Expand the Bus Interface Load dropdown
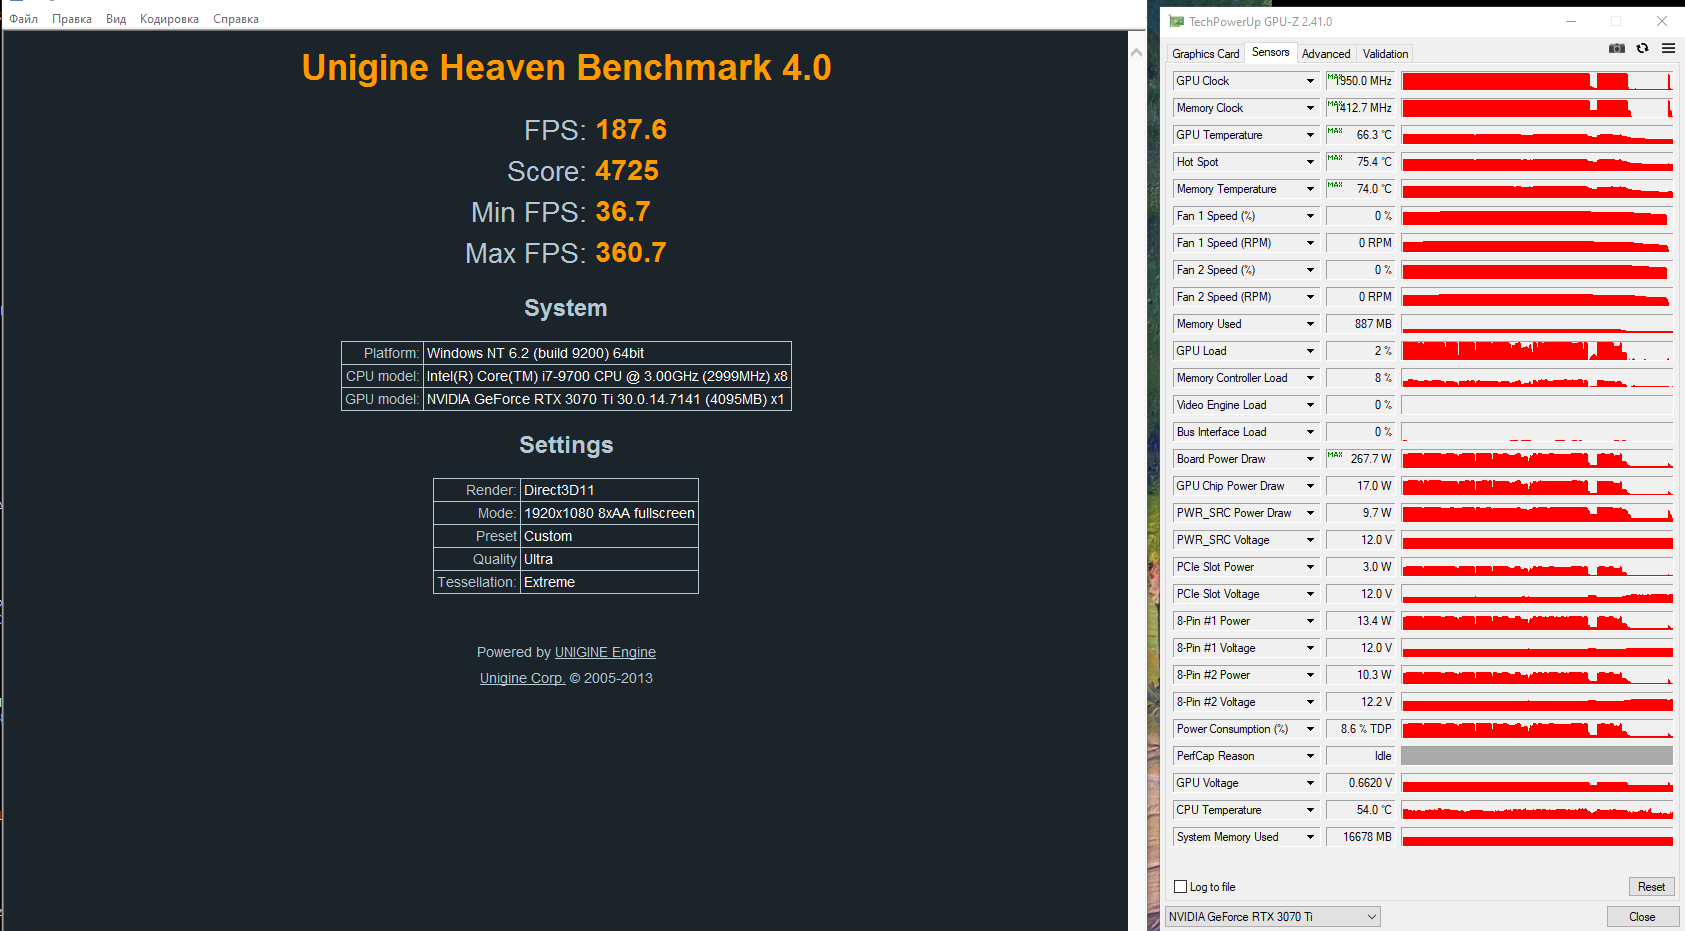This screenshot has height=931, width=1685. (x=1310, y=432)
